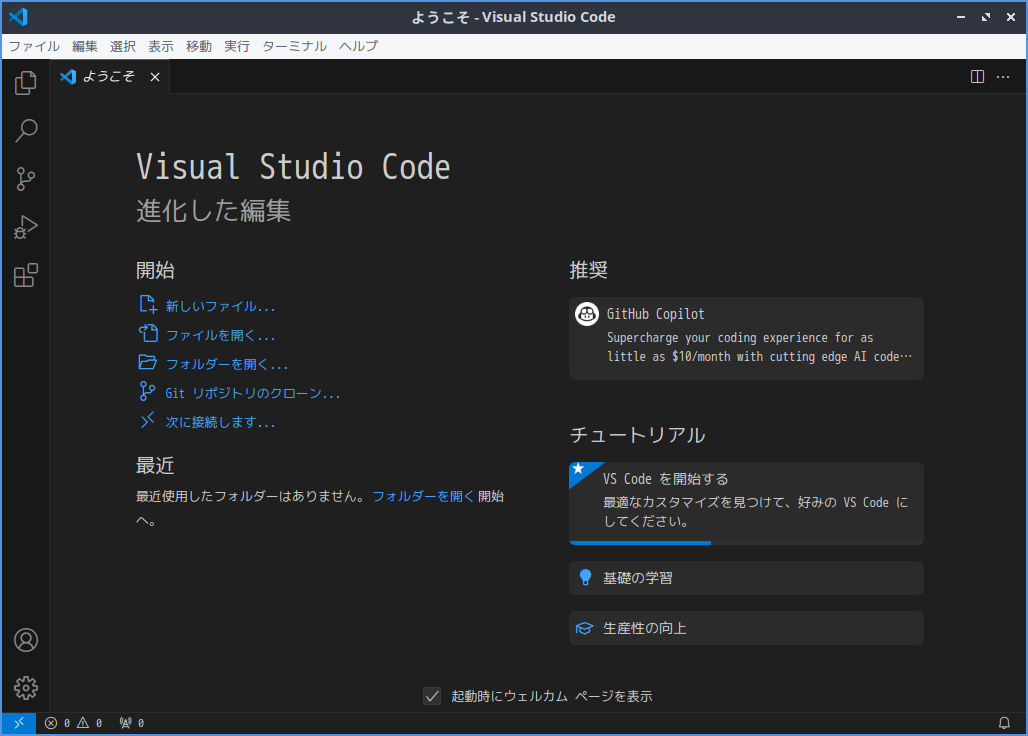Click the lightbulb icon beside 基礎の学習
The image size is (1028, 736).
pos(585,577)
